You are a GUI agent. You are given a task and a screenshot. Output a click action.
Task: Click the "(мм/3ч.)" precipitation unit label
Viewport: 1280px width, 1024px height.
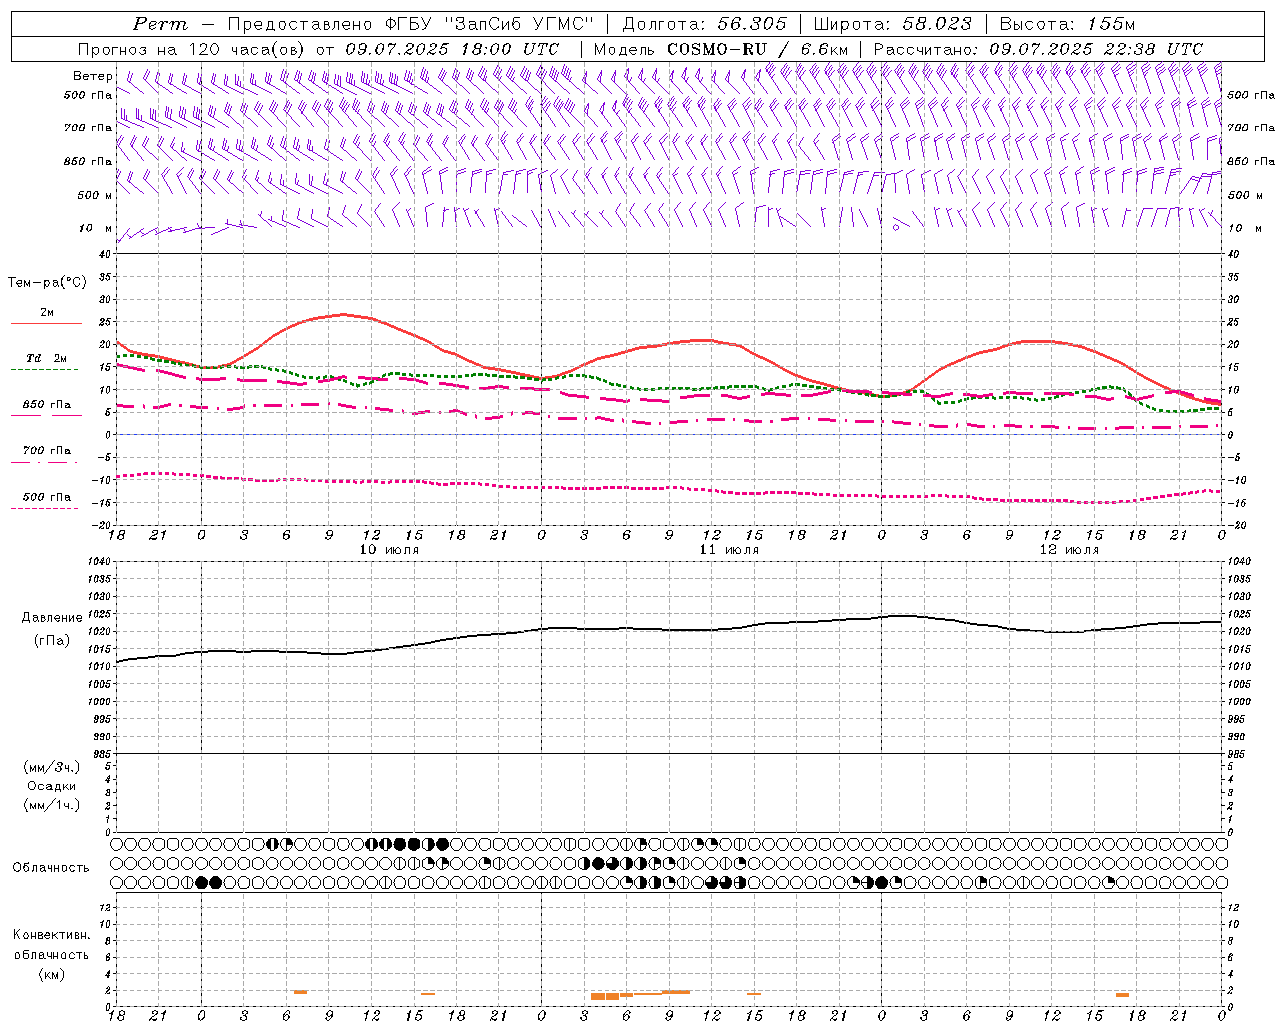[51, 767]
